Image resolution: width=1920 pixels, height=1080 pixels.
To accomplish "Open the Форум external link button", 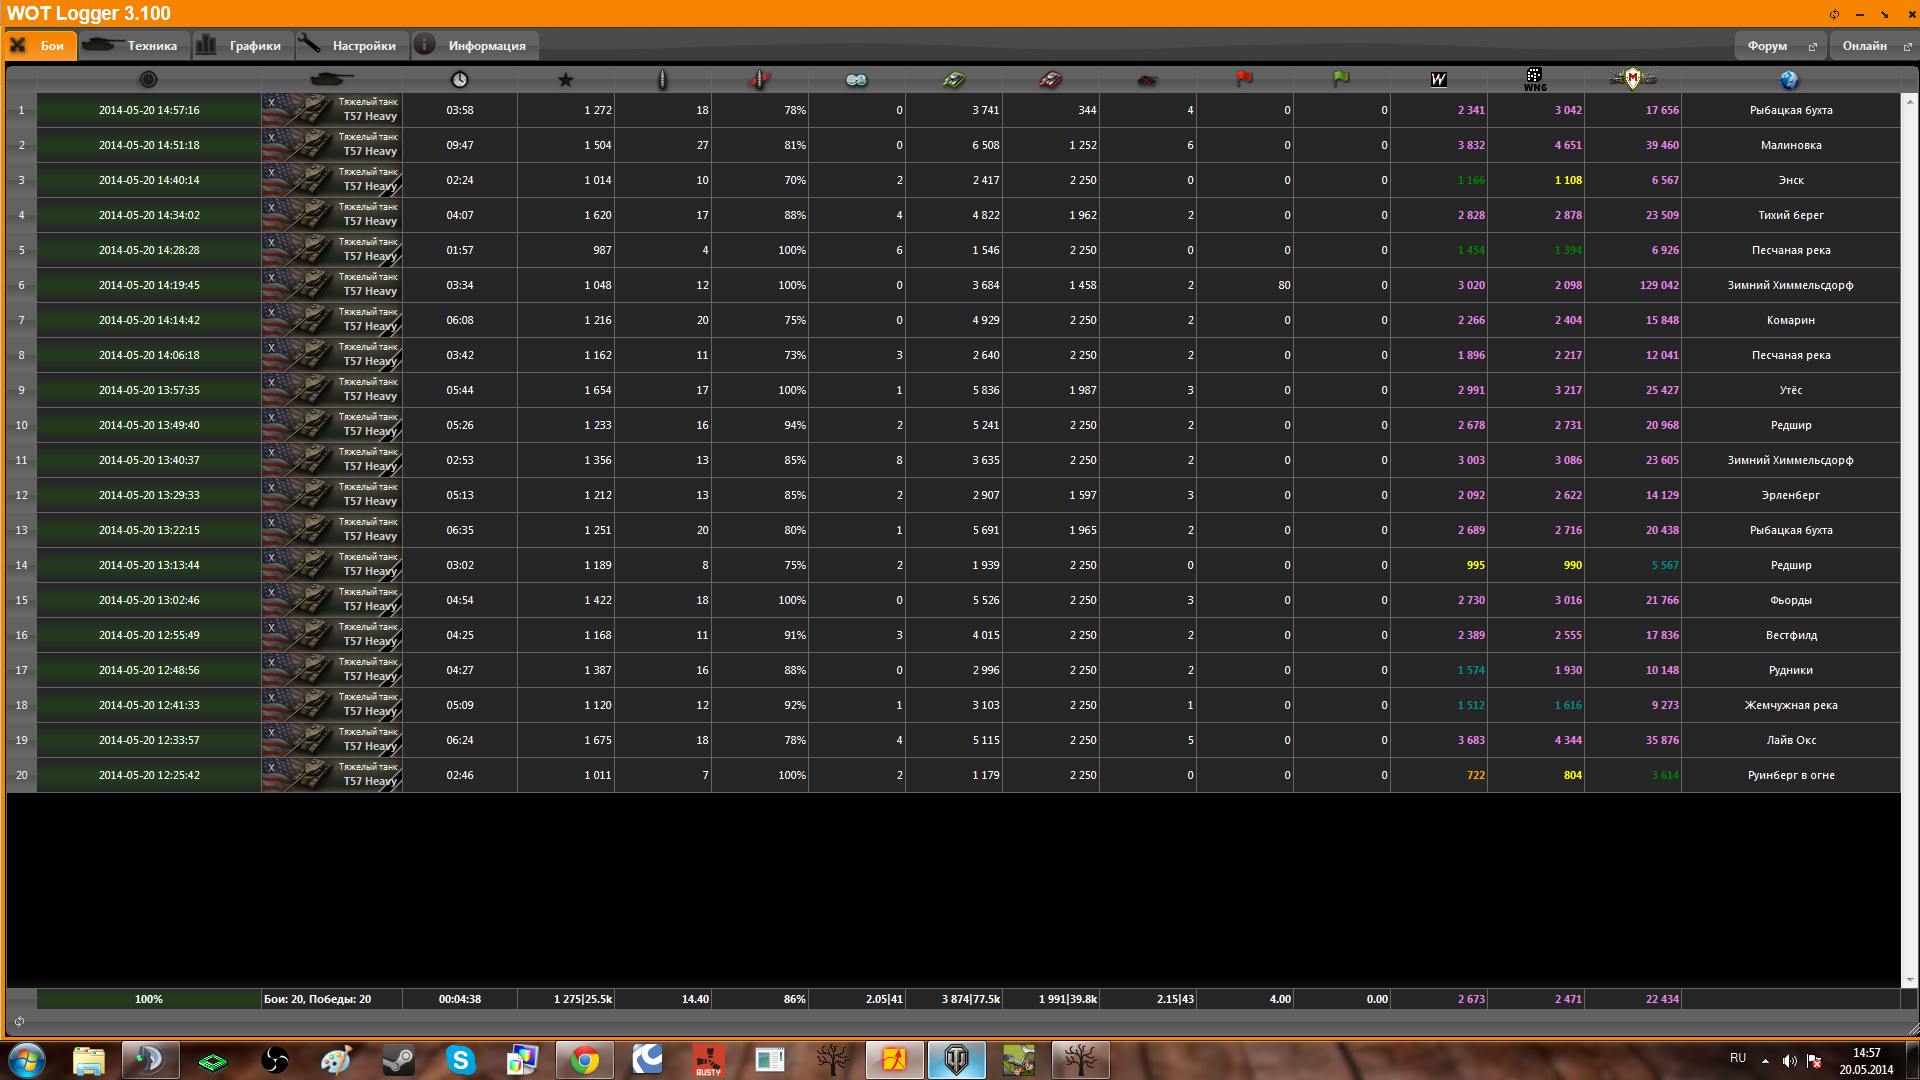I will 1781,46.
